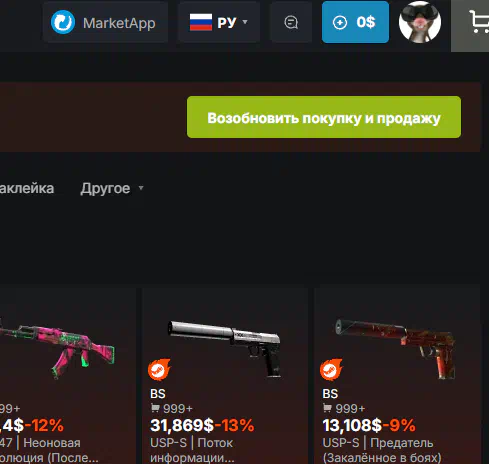The width and height of the screenshot is (489, 464).
Task: Click Возобновить покупку и продажу button
Action: (324, 117)
